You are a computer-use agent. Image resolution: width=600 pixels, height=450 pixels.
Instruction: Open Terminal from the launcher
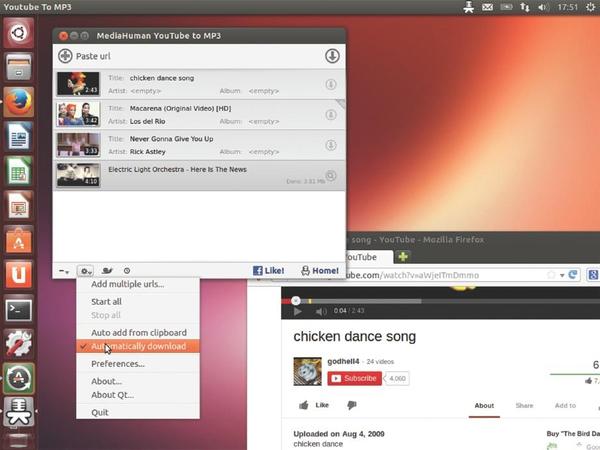(x=18, y=309)
